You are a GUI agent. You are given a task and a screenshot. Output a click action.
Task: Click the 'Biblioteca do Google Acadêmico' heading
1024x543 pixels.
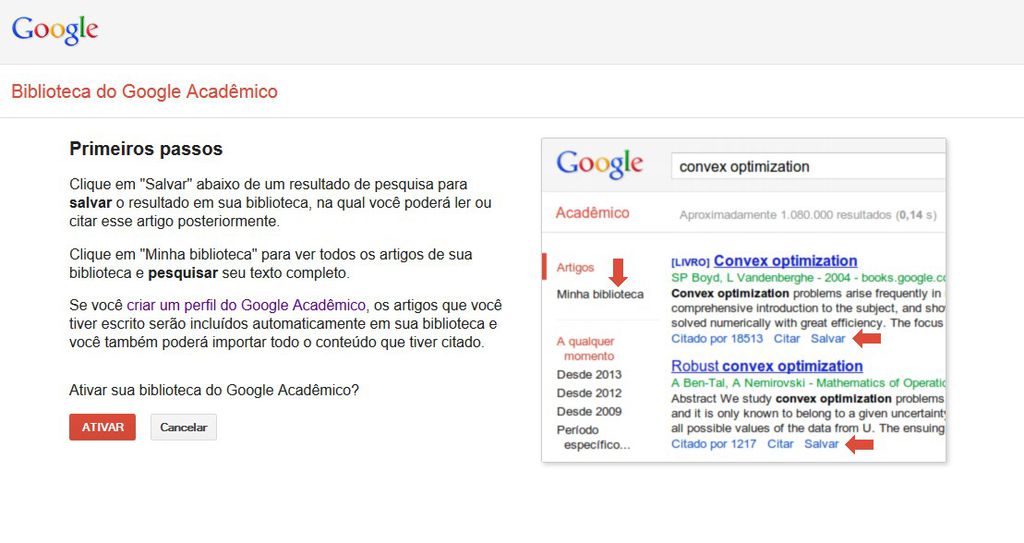(x=144, y=91)
